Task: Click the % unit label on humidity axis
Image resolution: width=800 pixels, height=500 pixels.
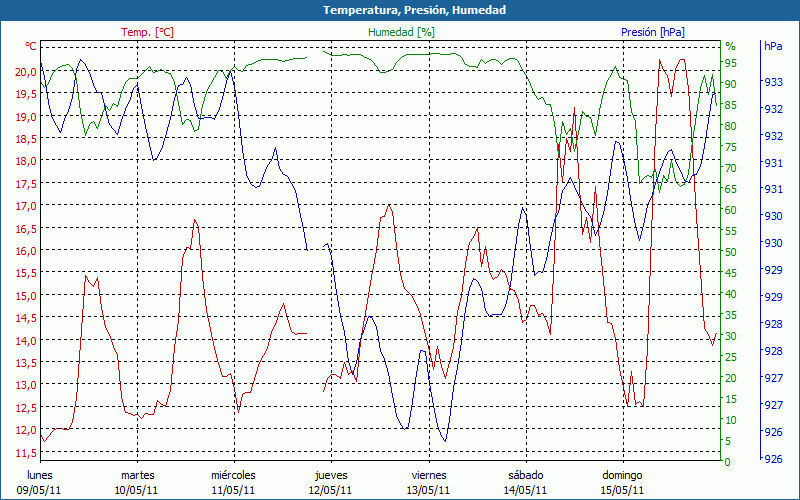Action: (x=730, y=46)
